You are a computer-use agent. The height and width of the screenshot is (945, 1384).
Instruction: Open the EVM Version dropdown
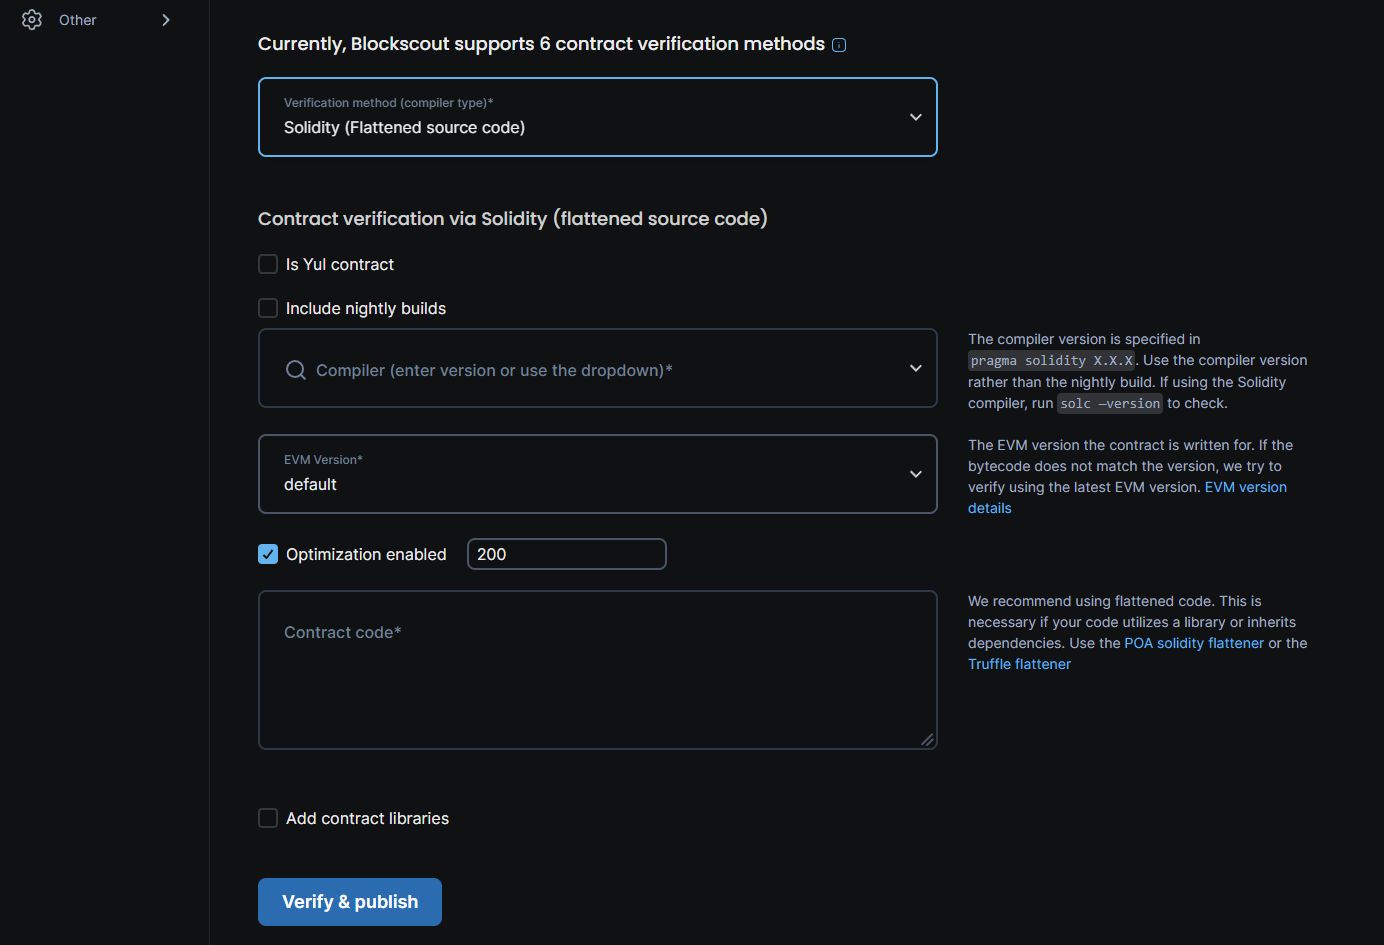[x=597, y=474]
